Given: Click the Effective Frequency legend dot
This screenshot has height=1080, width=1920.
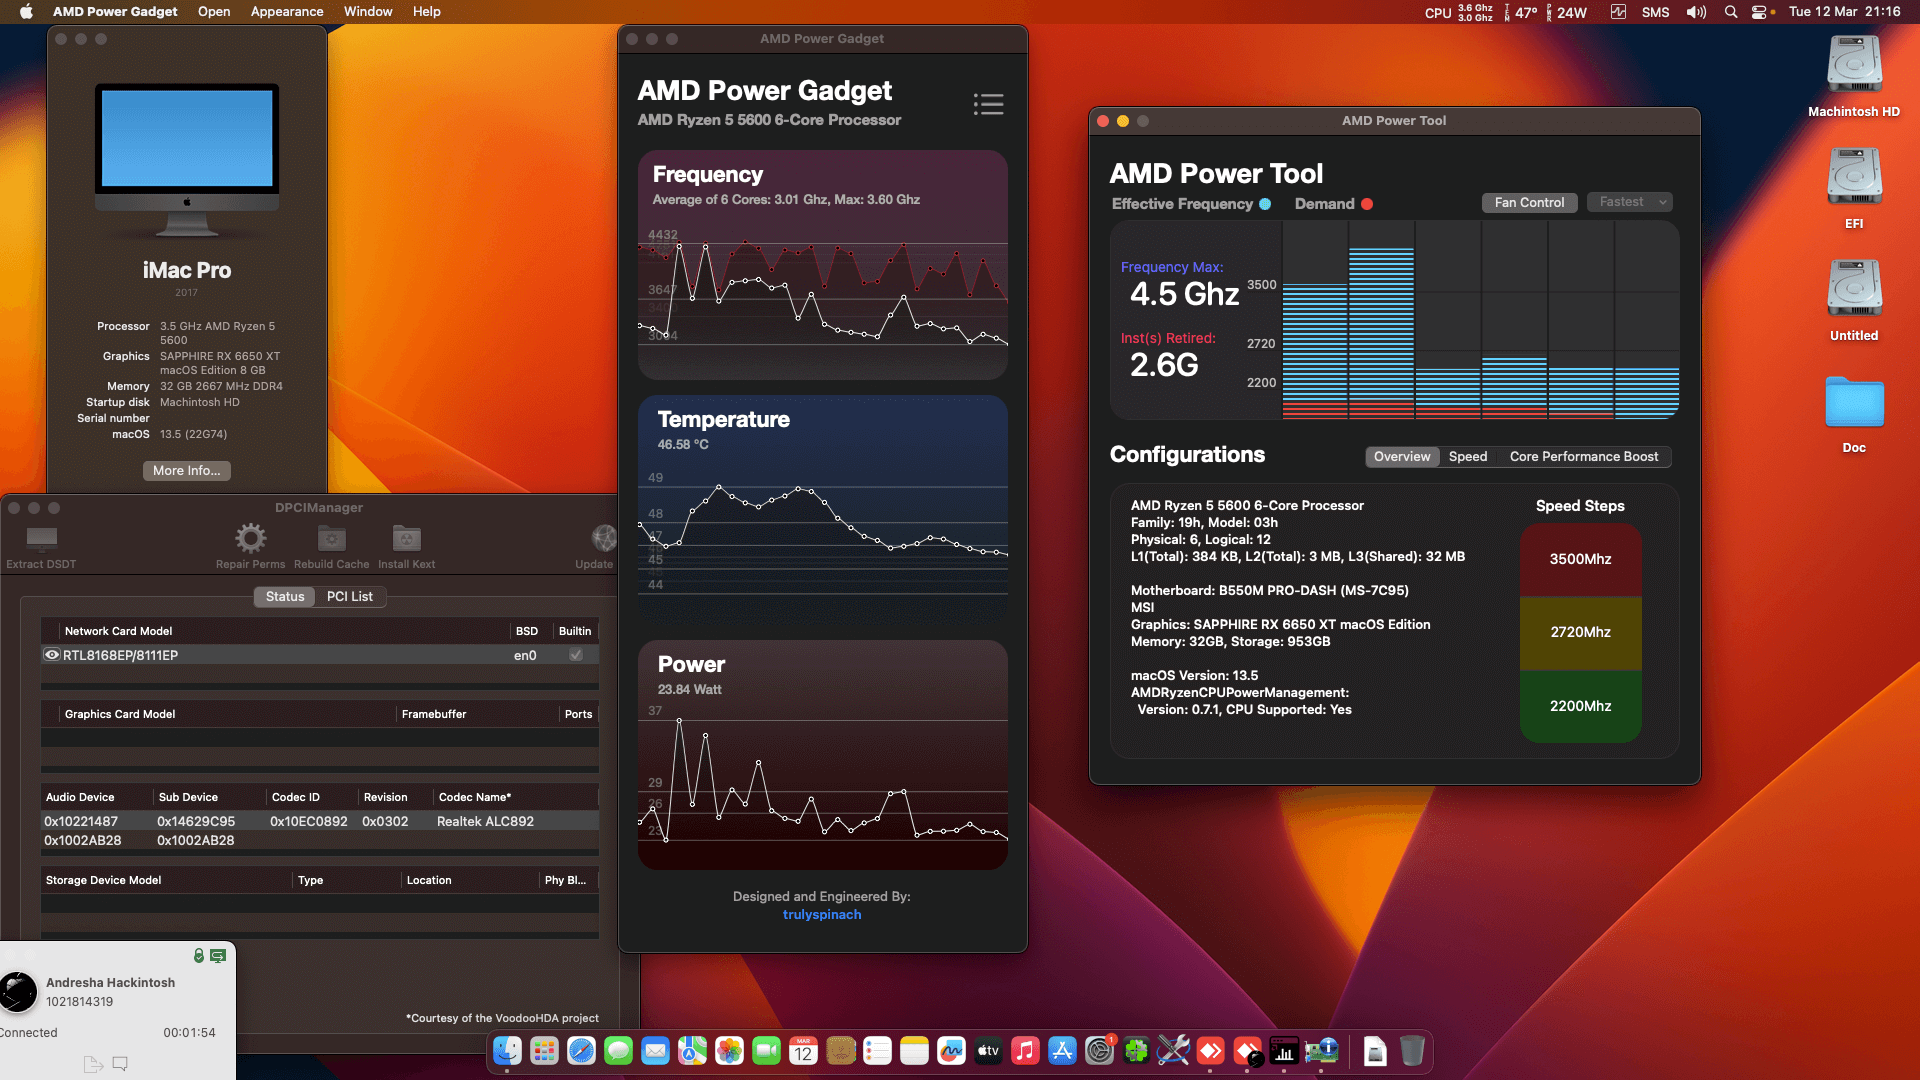Looking at the screenshot, I should 1265,204.
